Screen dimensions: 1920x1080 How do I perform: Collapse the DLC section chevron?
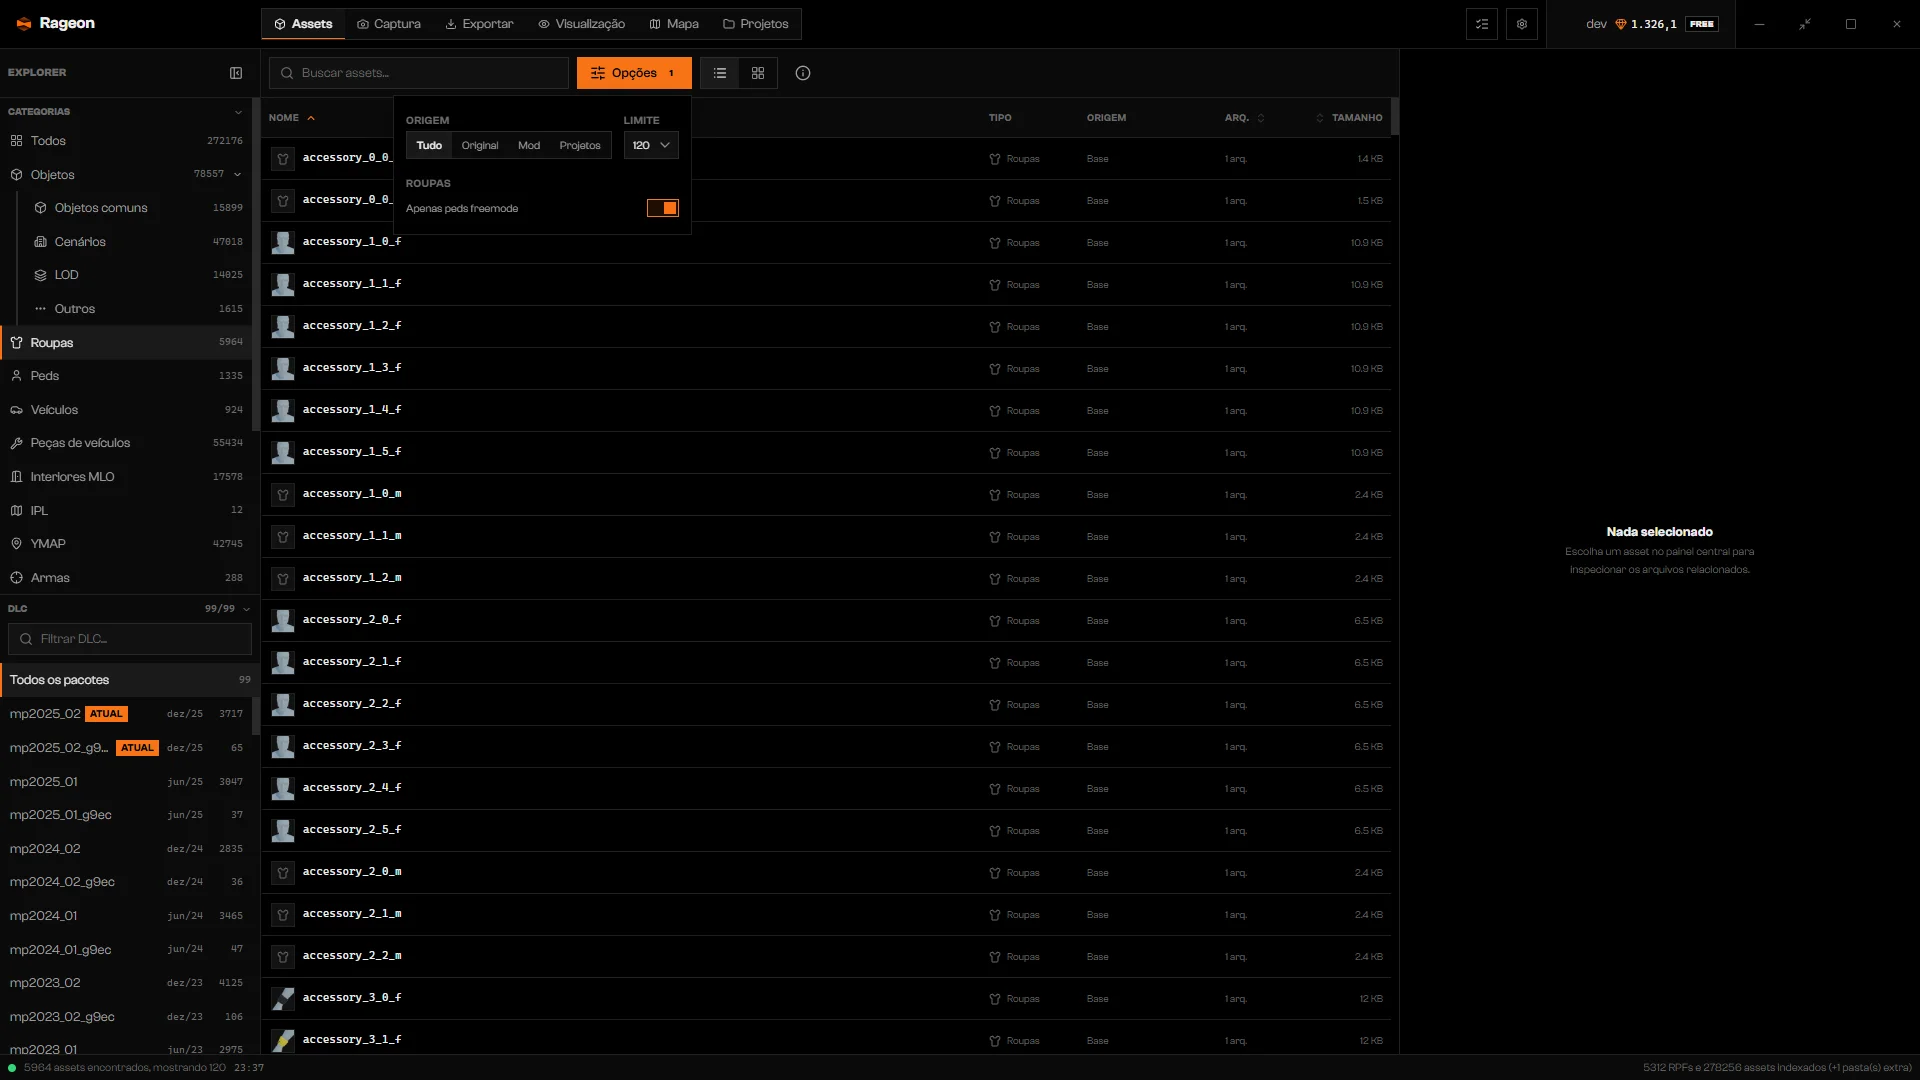246,609
